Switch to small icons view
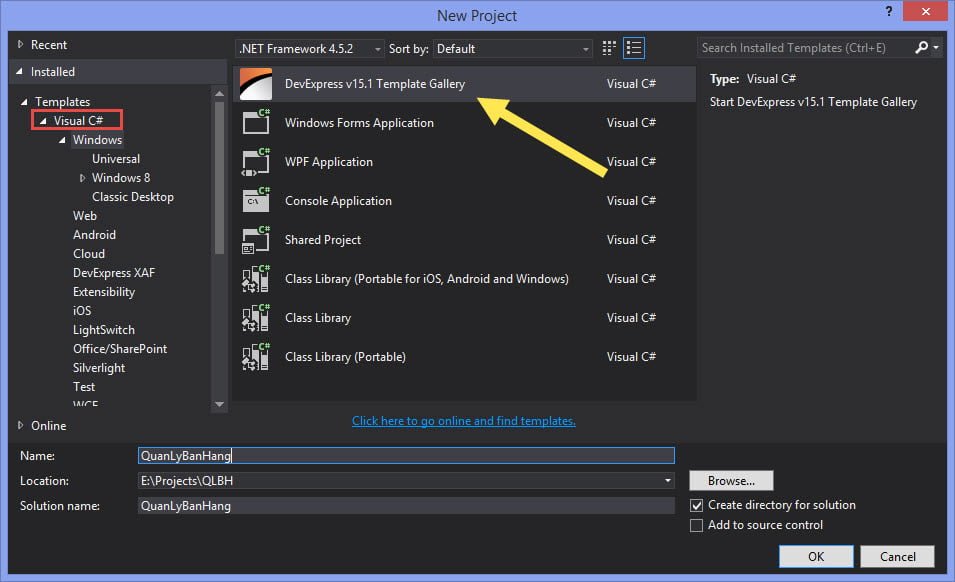955x582 pixels. pos(610,48)
